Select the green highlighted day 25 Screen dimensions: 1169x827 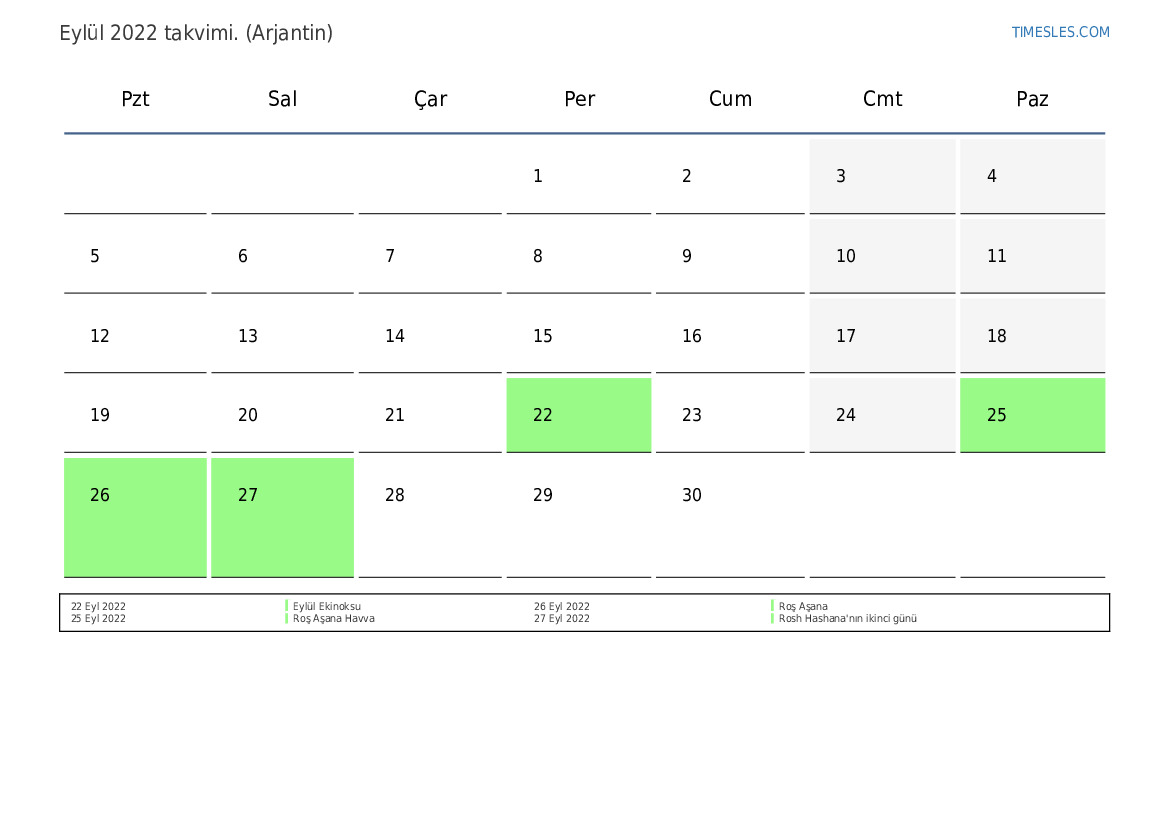[1033, 415]
